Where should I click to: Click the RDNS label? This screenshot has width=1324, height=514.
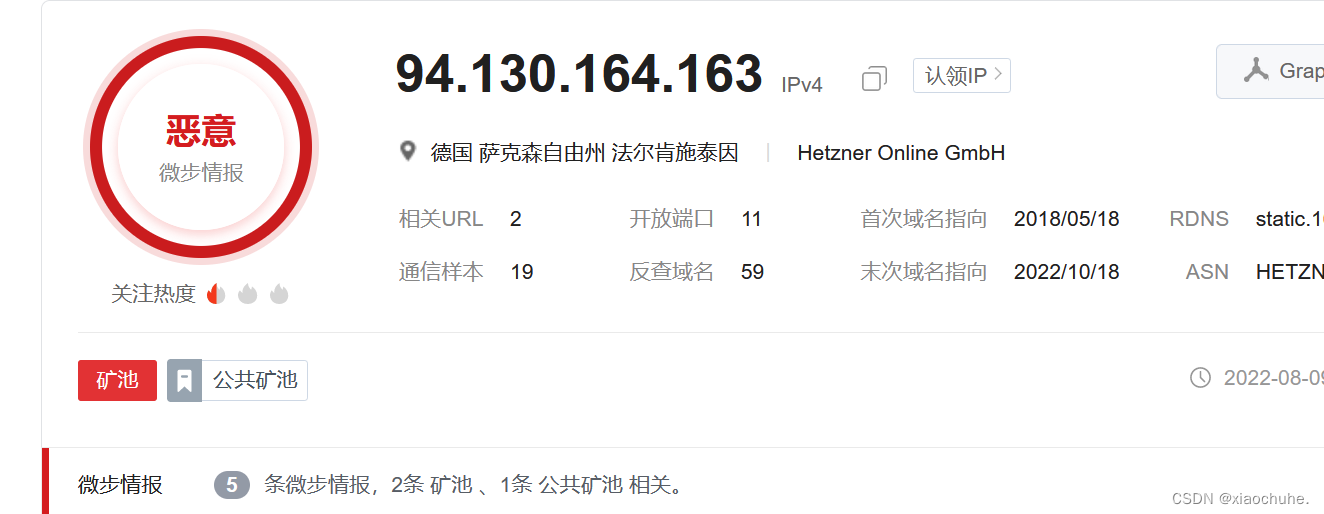click(x=1199, y=219)
